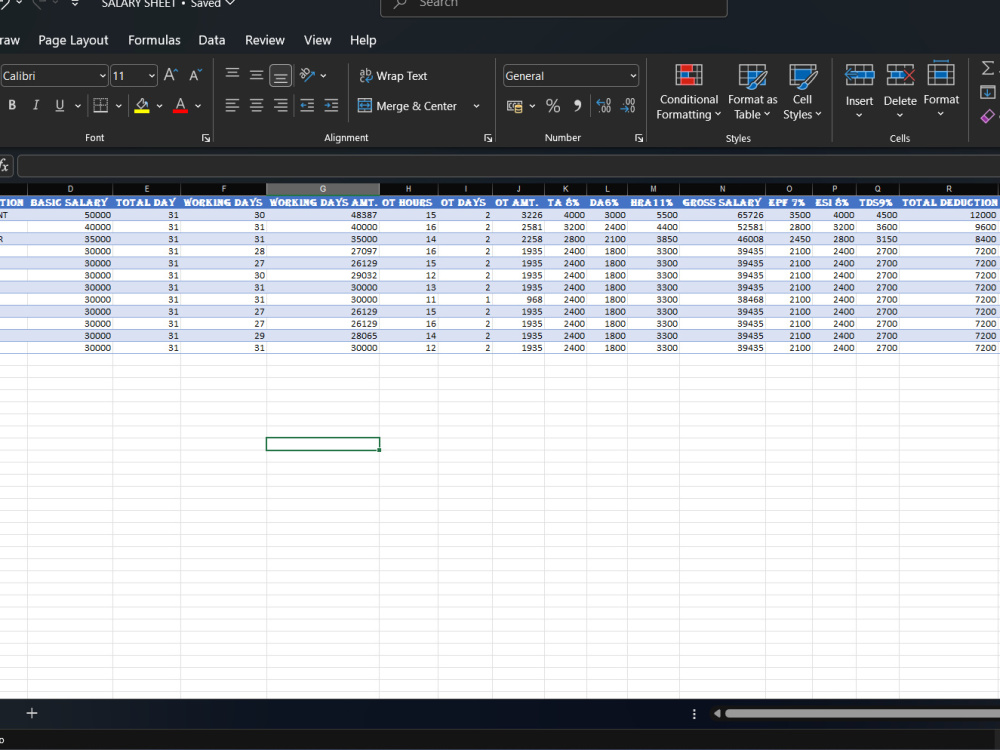Toggle Bold formatting

click(12, 105)
